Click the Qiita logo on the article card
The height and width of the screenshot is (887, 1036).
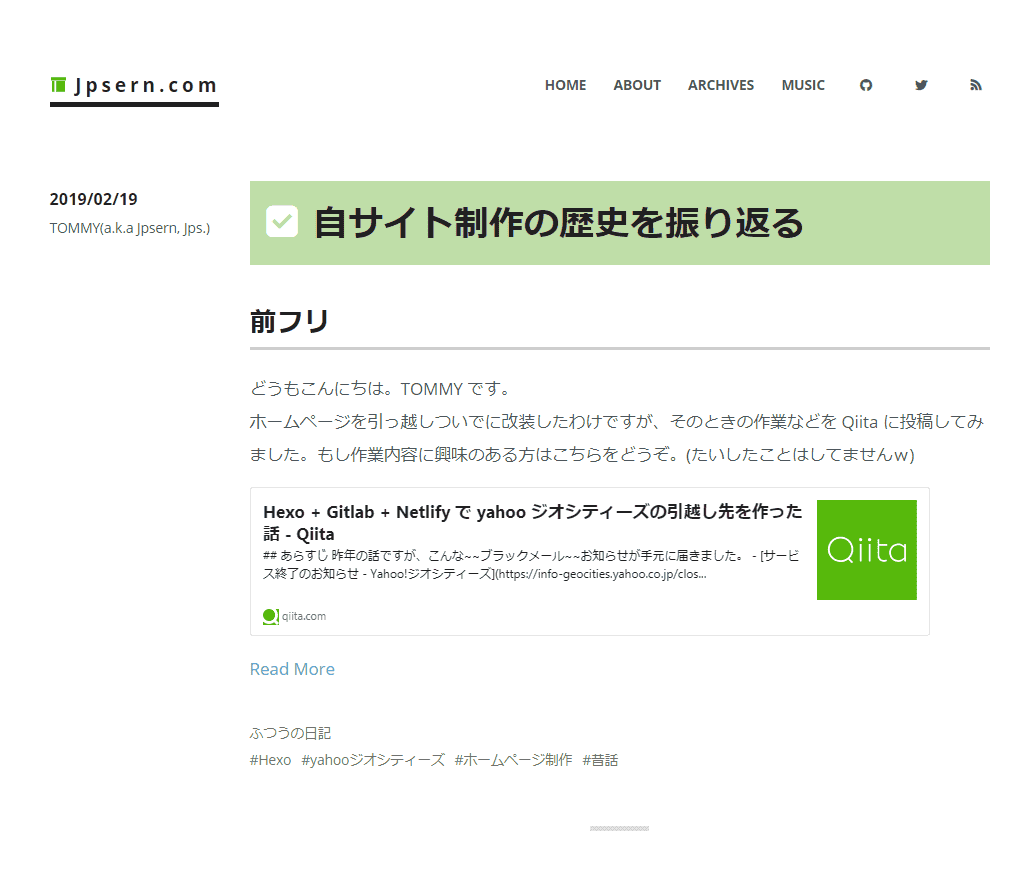tap(866, 550)
